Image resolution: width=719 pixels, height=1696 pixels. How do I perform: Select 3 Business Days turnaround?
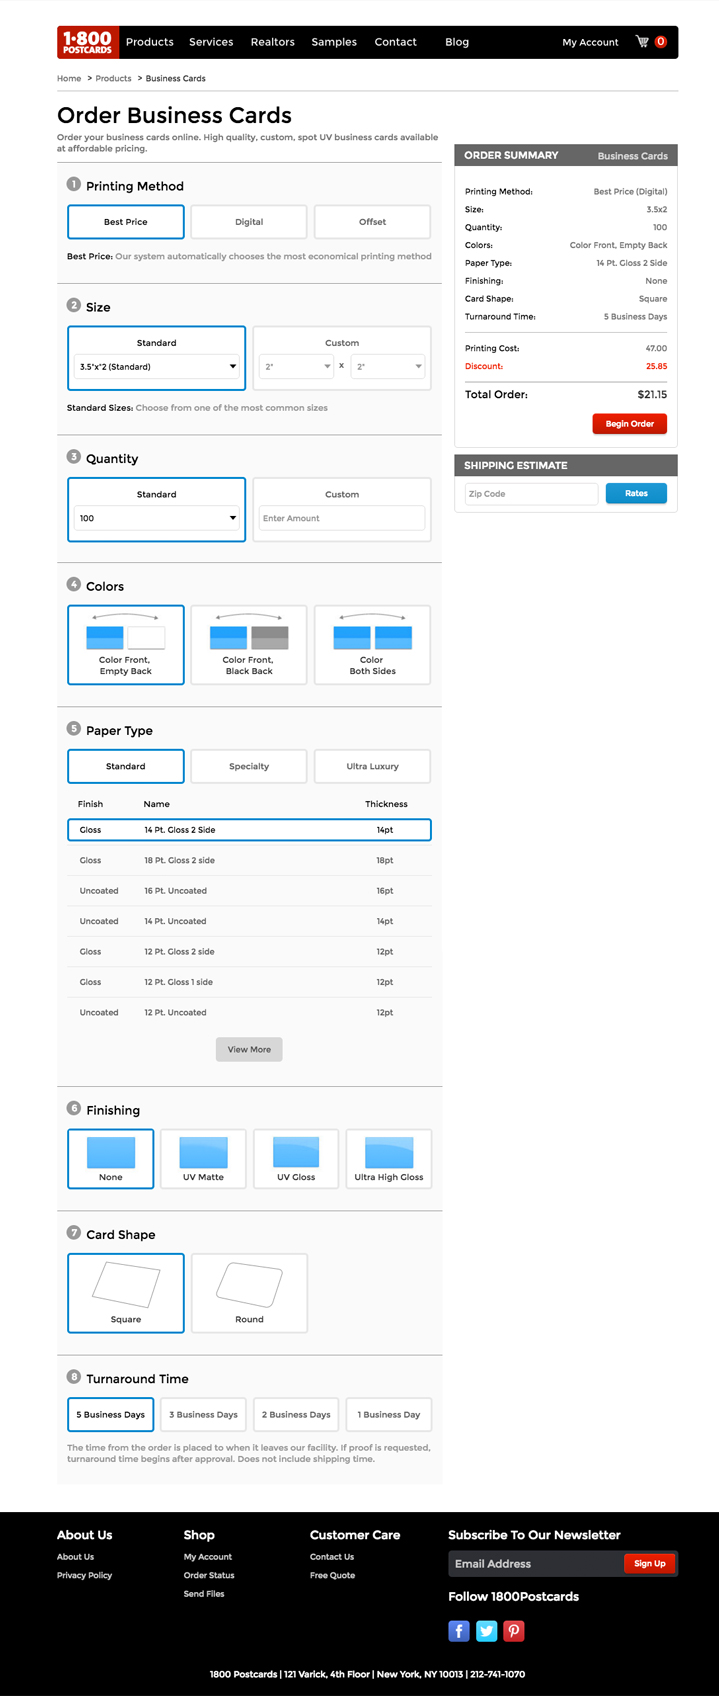[x=203, y=1415]
